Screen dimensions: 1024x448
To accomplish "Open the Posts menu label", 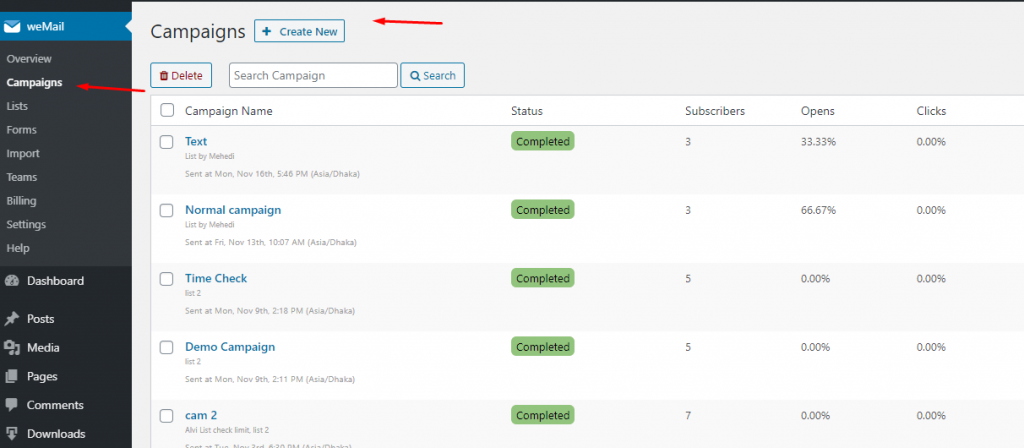I will point(40,319).
